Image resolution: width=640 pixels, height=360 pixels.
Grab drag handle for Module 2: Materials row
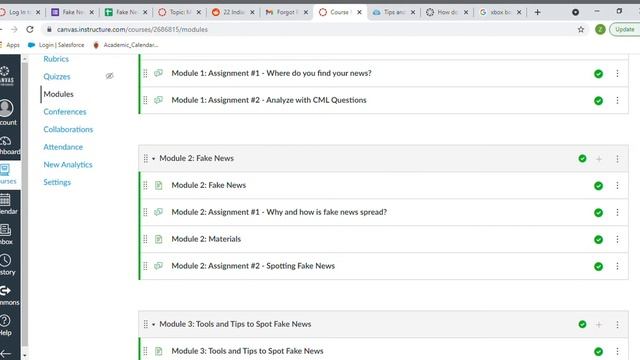pyautogui.click(x=145, y=239)
